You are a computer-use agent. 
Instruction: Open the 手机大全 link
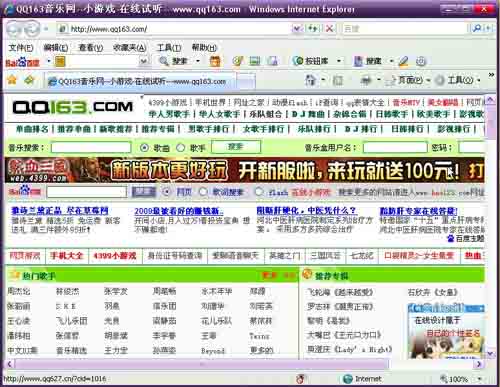[x=66, y=256]
